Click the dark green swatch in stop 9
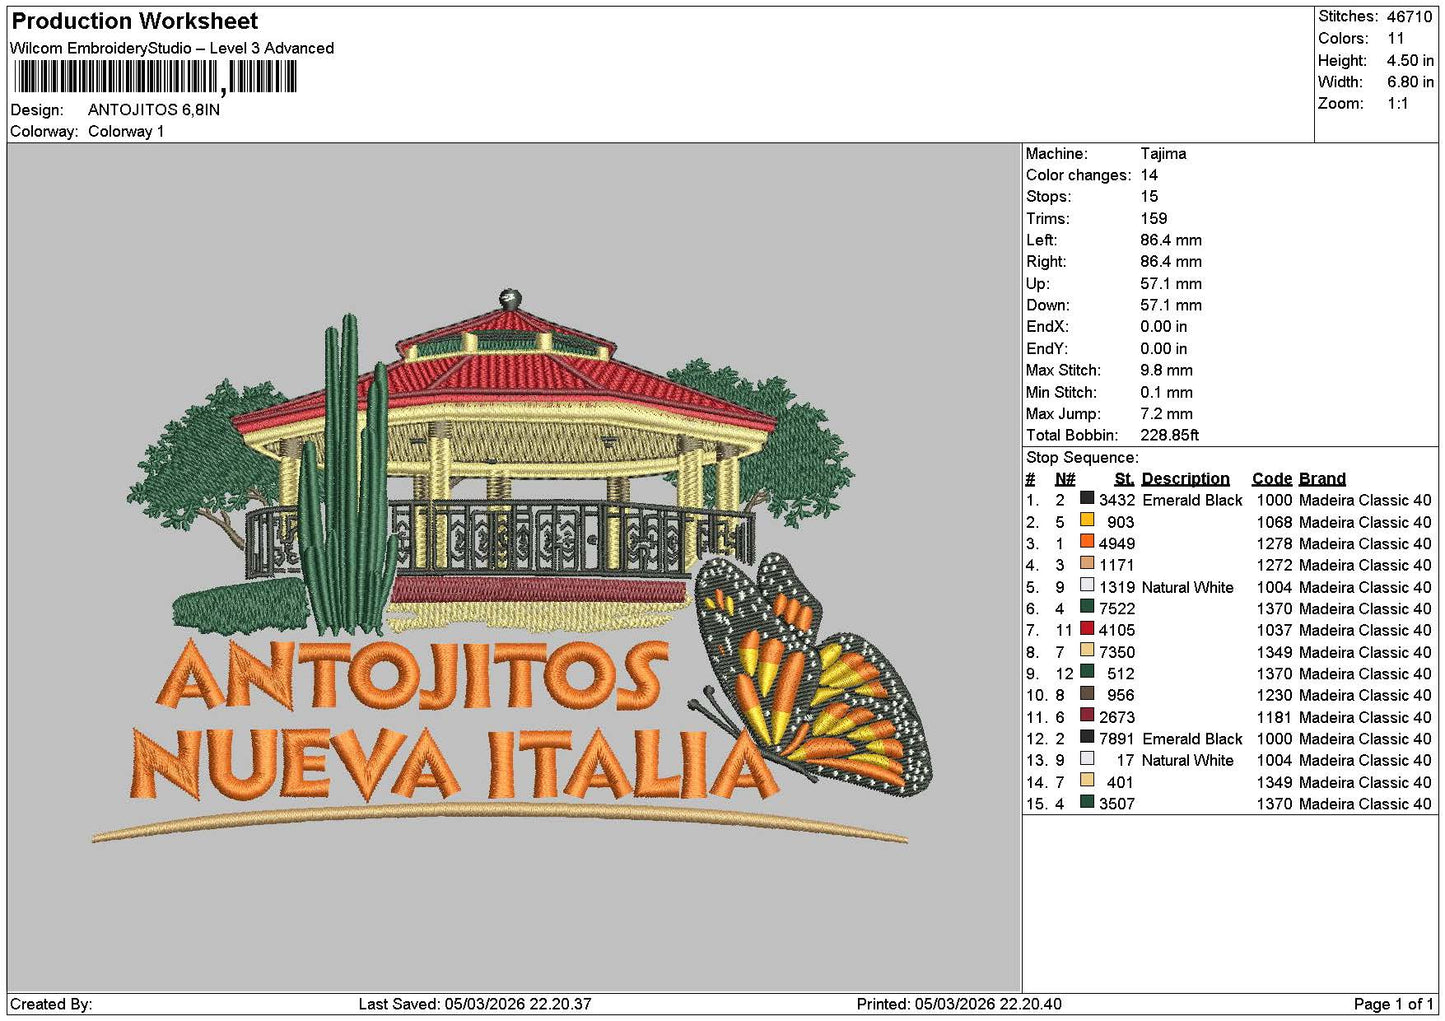 (1087, 671)
